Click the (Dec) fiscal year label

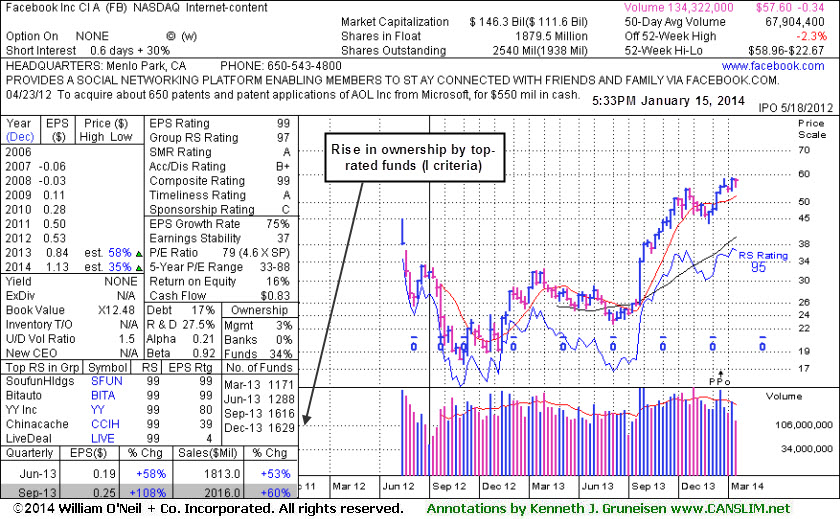point(20,137)
